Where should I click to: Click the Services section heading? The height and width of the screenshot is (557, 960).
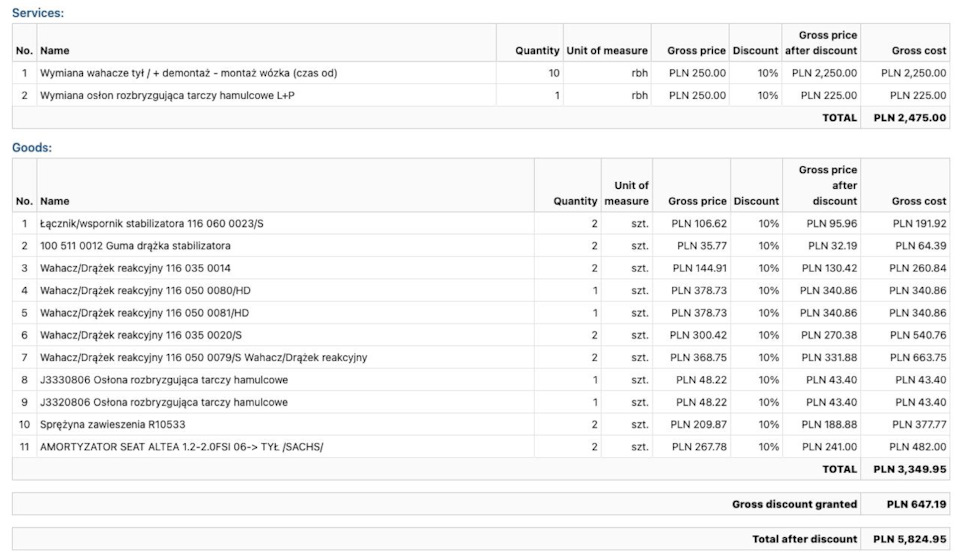38,13
